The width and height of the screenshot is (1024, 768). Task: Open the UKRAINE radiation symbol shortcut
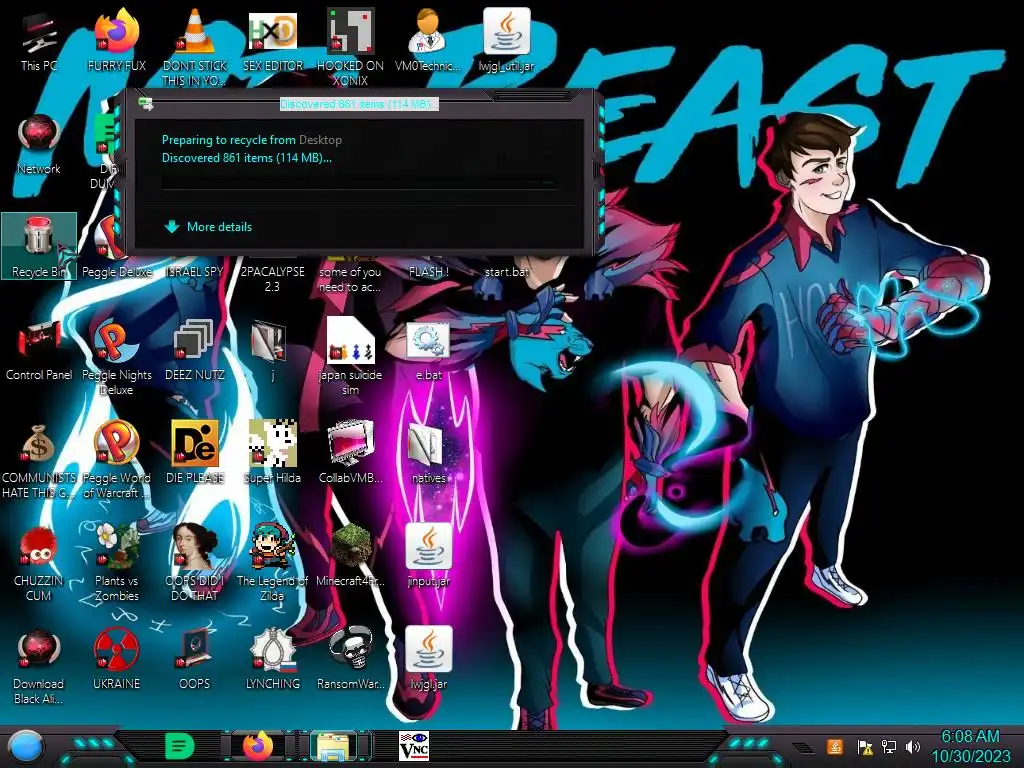(x=116, y=658)
